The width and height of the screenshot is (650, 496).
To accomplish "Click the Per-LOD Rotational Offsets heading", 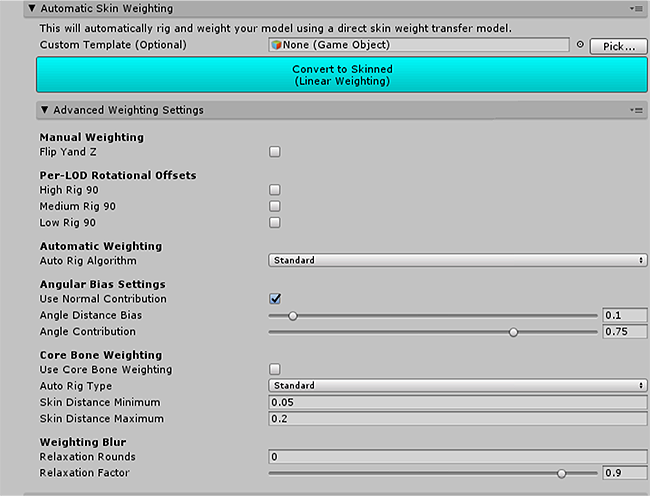I will (x=118, y=175).
